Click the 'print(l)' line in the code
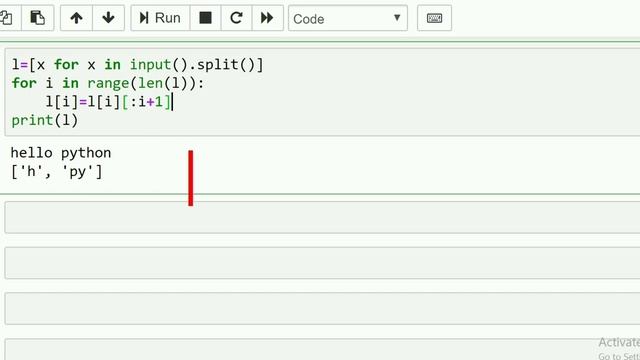640x360 pixels. coord(45,120)
